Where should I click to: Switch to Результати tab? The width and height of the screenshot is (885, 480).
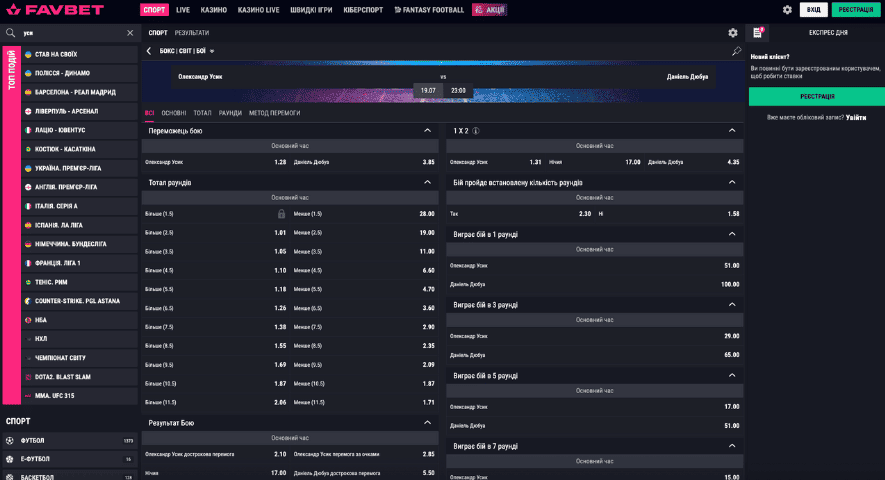pyautogui.click(x=191, y=33)
